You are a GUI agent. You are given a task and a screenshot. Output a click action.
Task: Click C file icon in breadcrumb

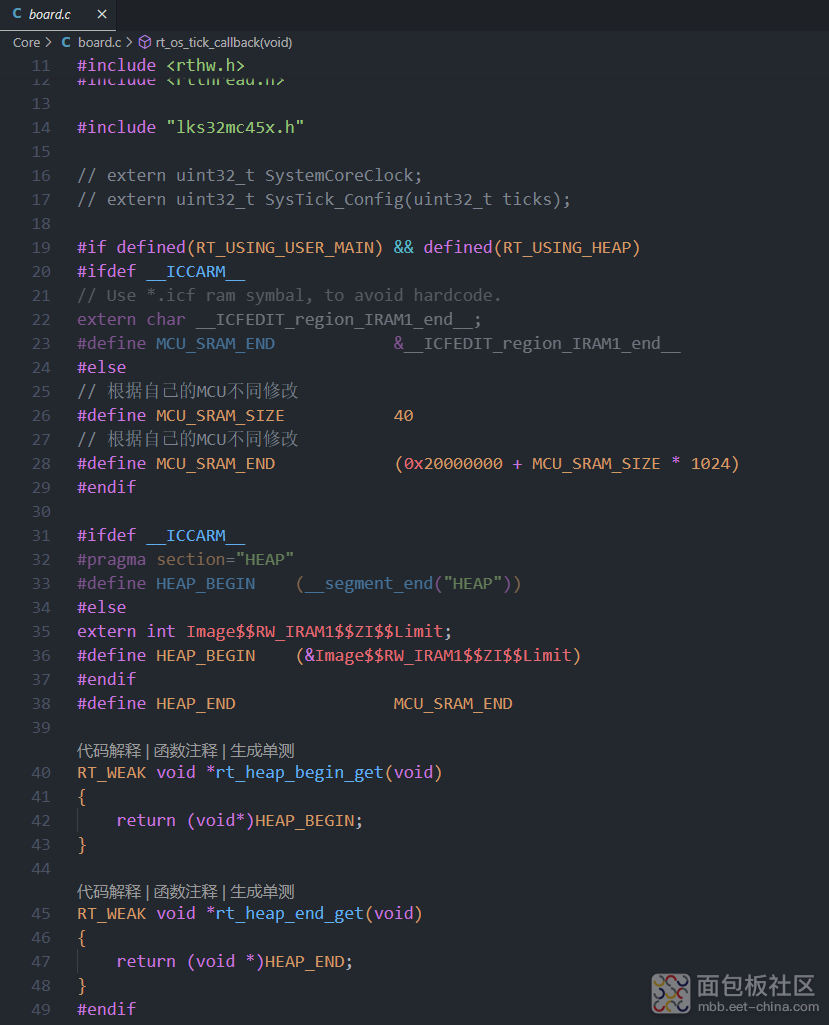click(66, 42)
